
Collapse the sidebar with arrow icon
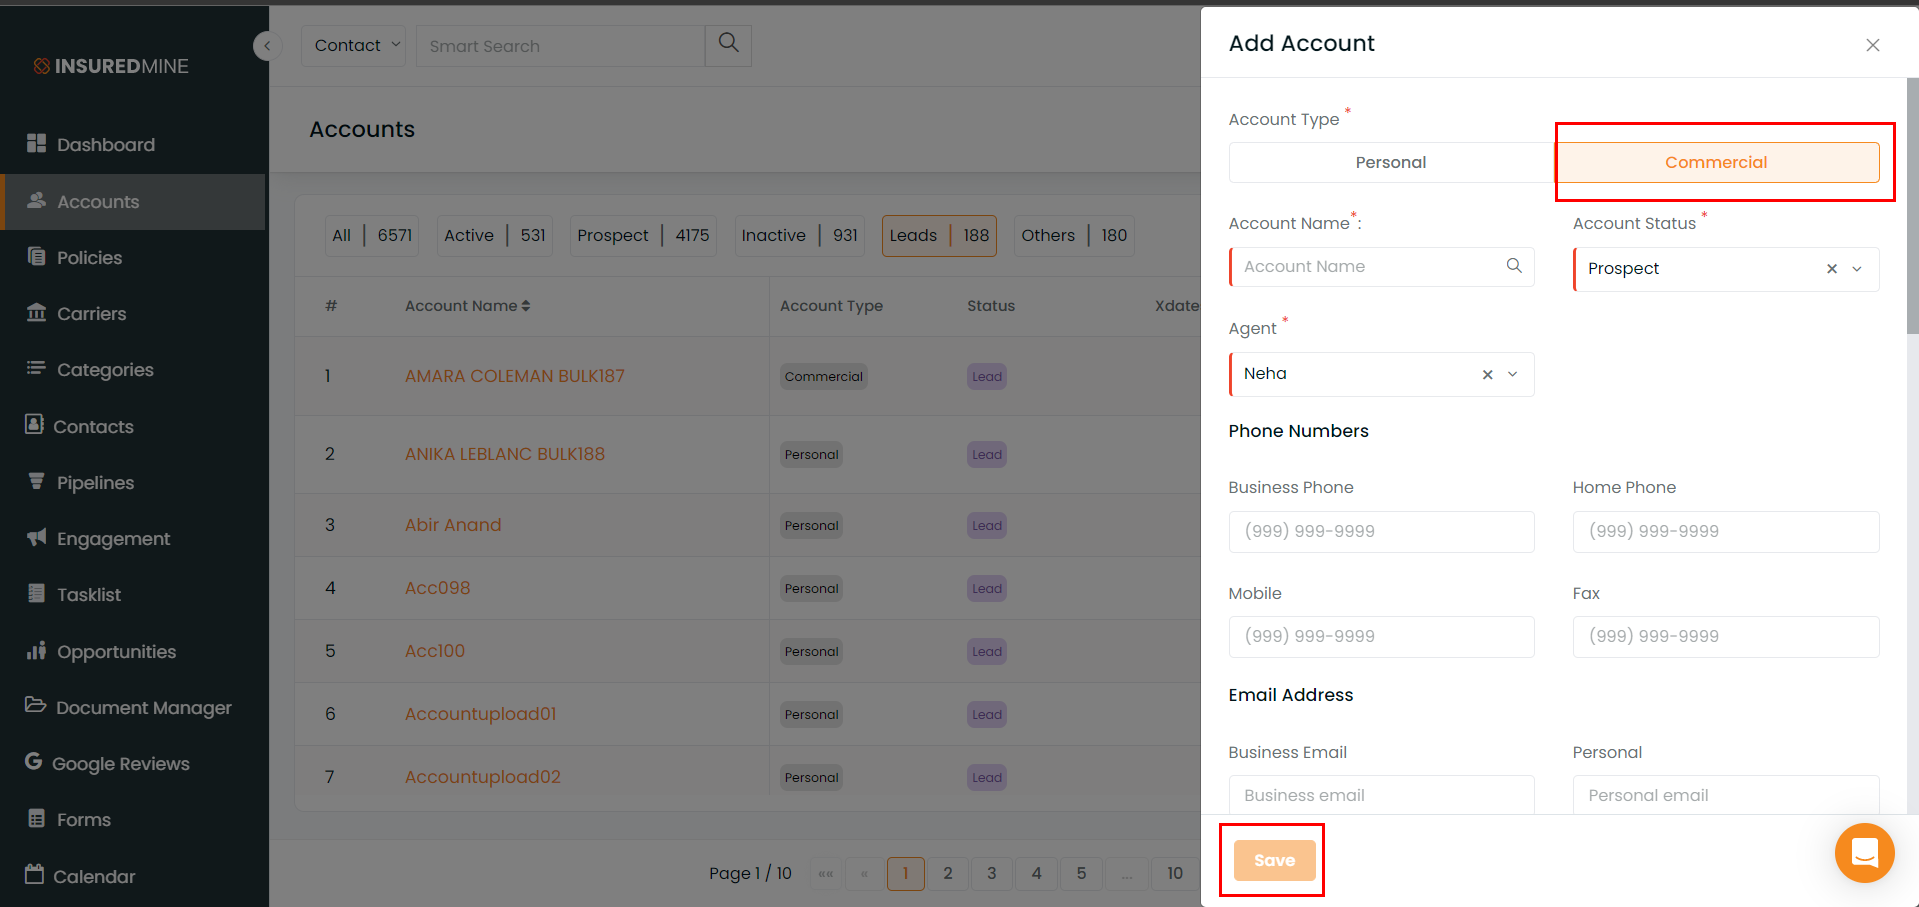pos(267,46)
